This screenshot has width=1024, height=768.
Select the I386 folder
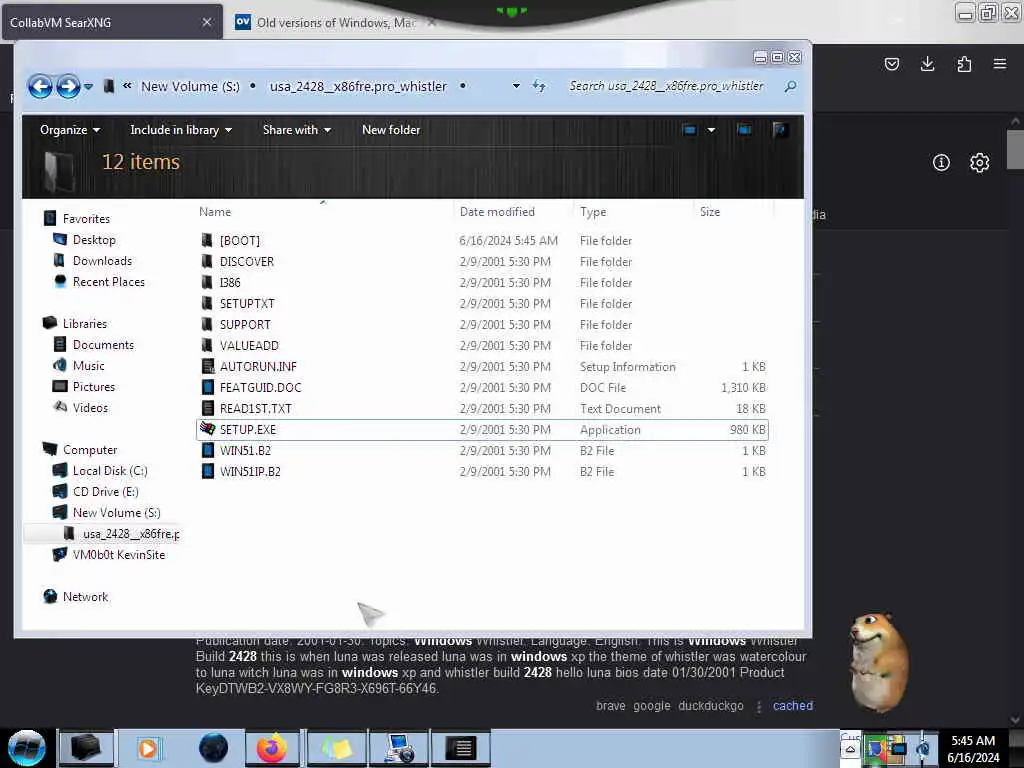pyautogui.click(x=230, y=283)
